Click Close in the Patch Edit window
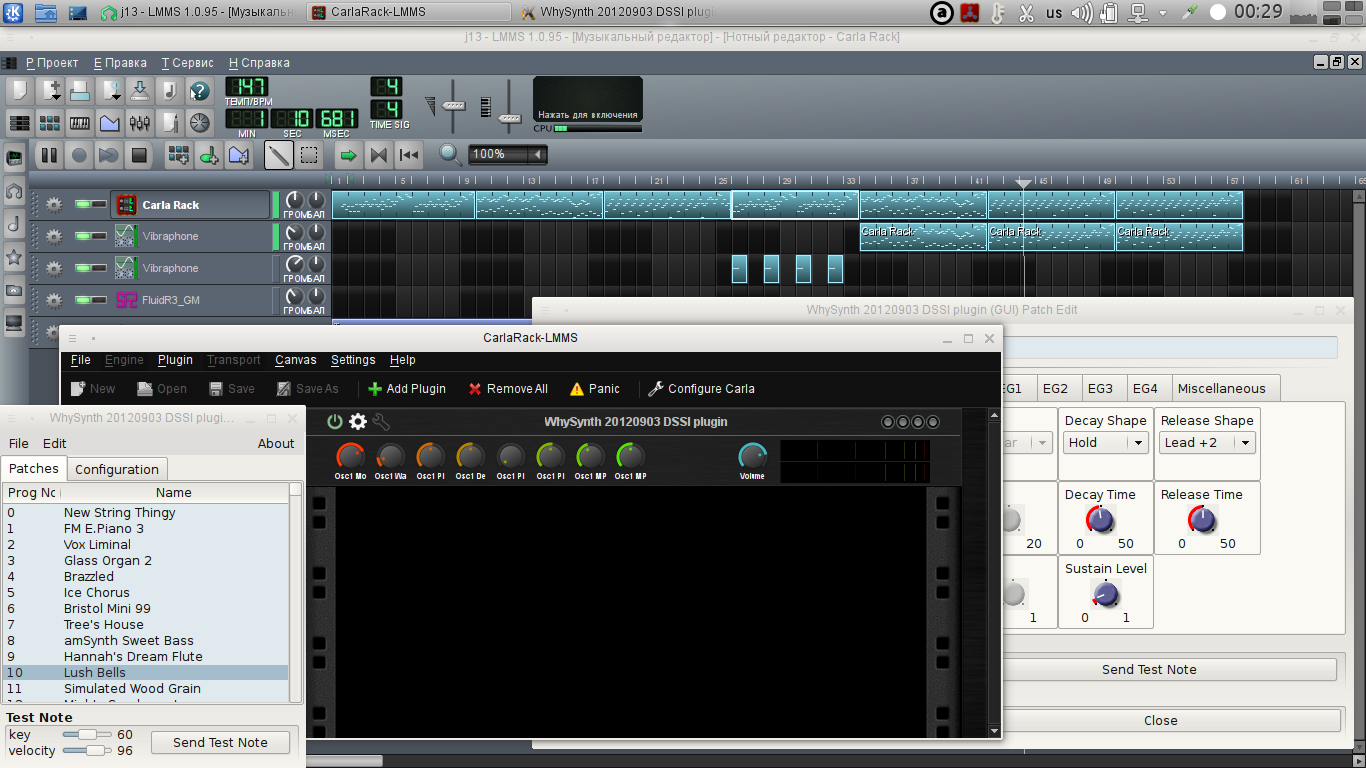This screenshot has width=1366, height=768. point(1160,721)
